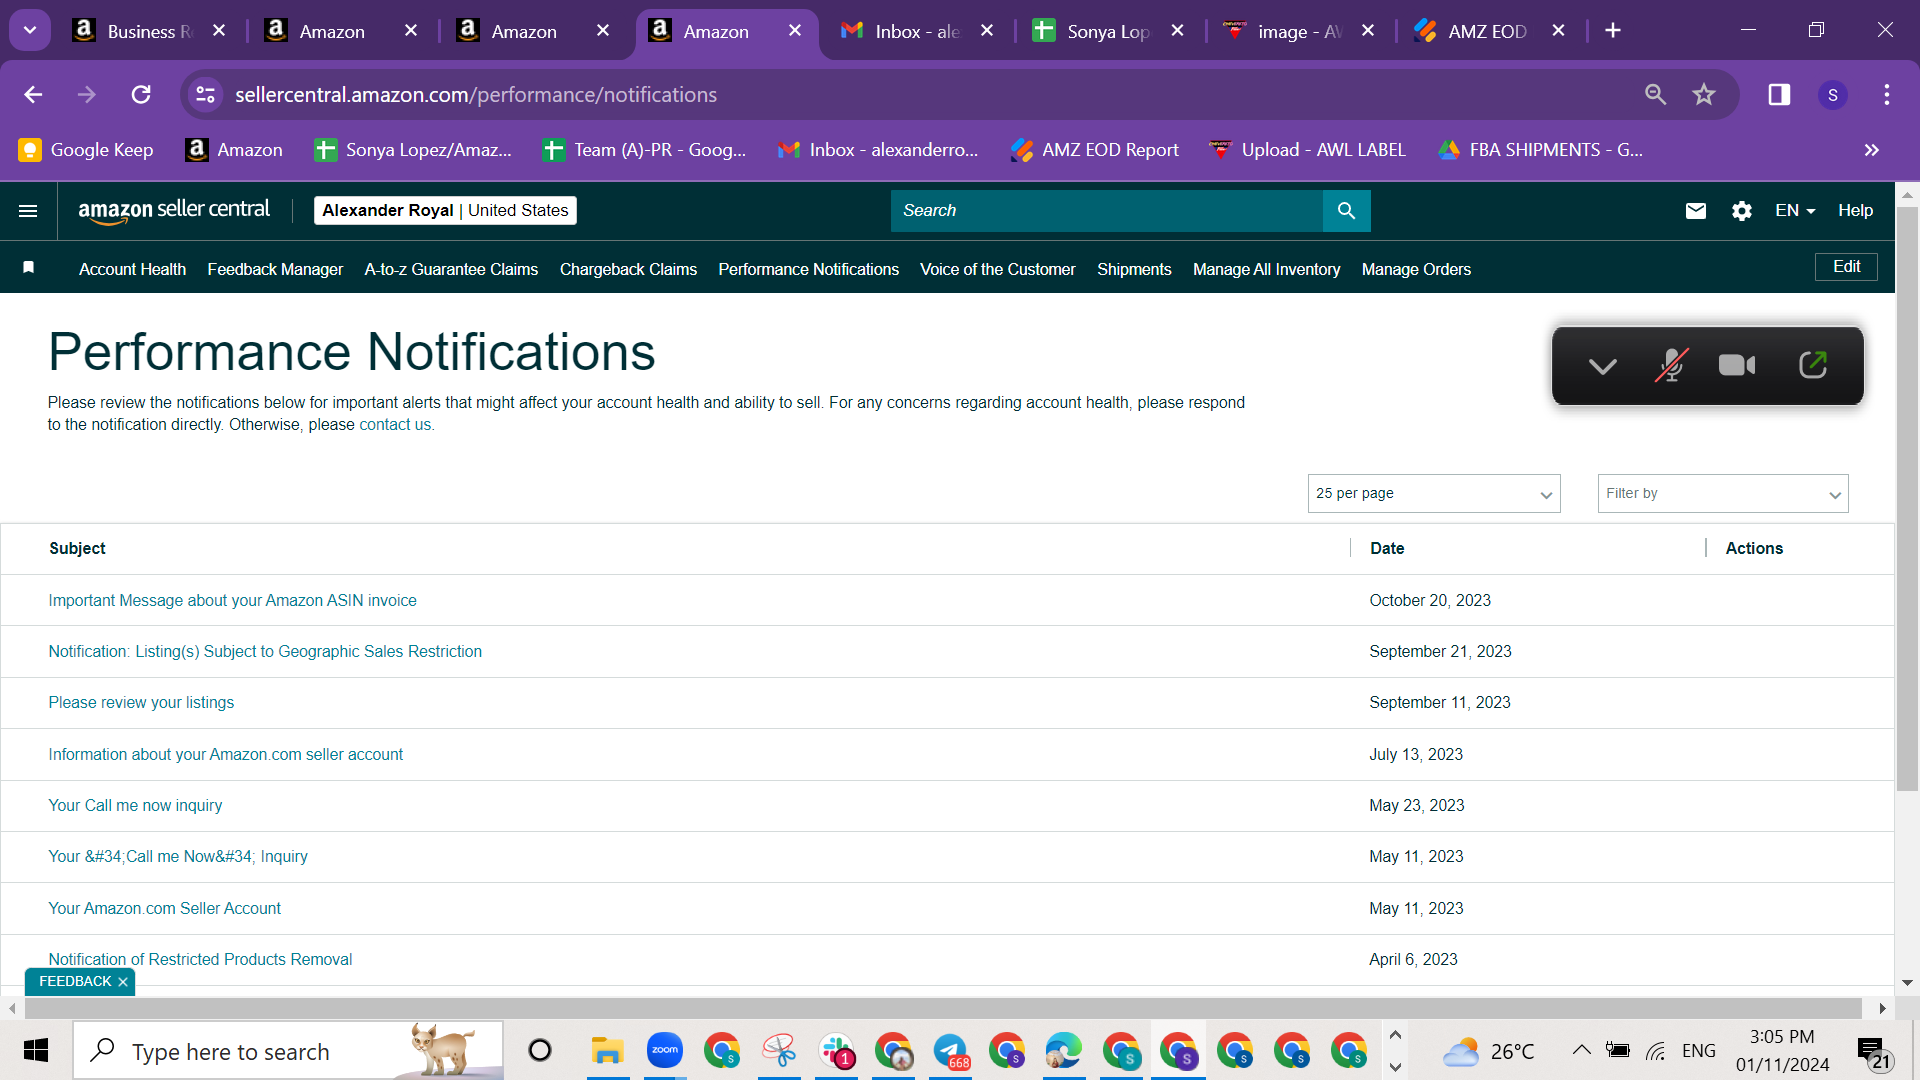Open A-to-z Guarantee Claims menu item
The image size is (1920, 1080).
click(x=451, y=270)
